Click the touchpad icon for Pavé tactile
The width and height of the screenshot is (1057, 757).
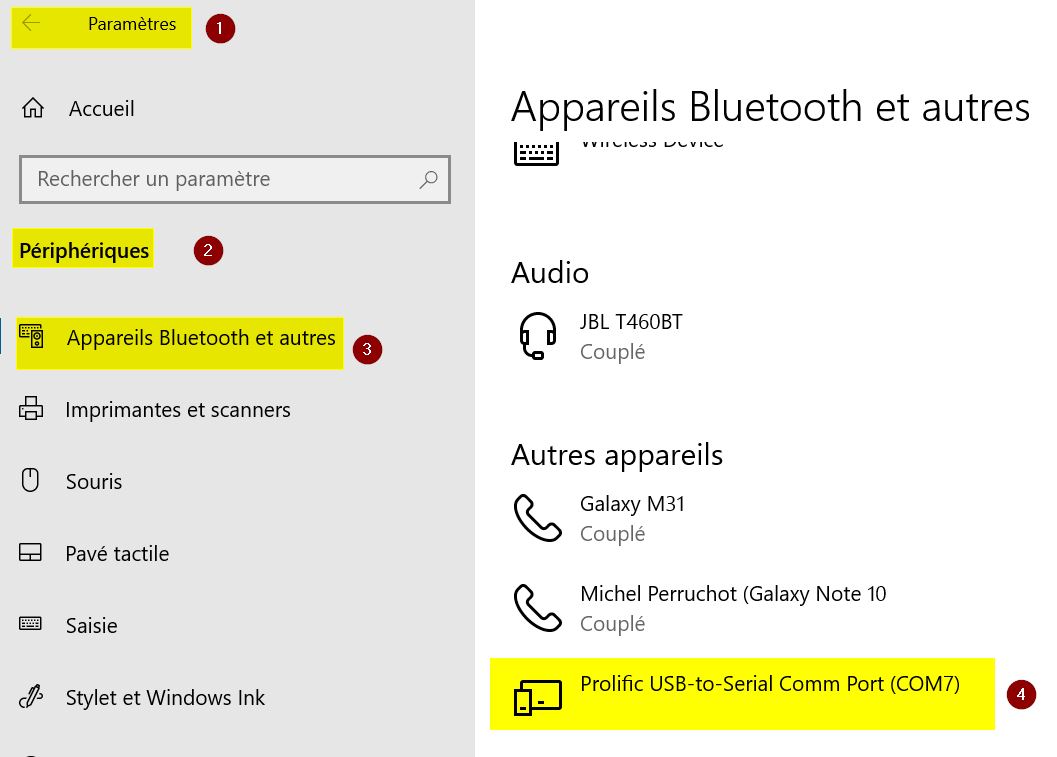coord(30,553)
